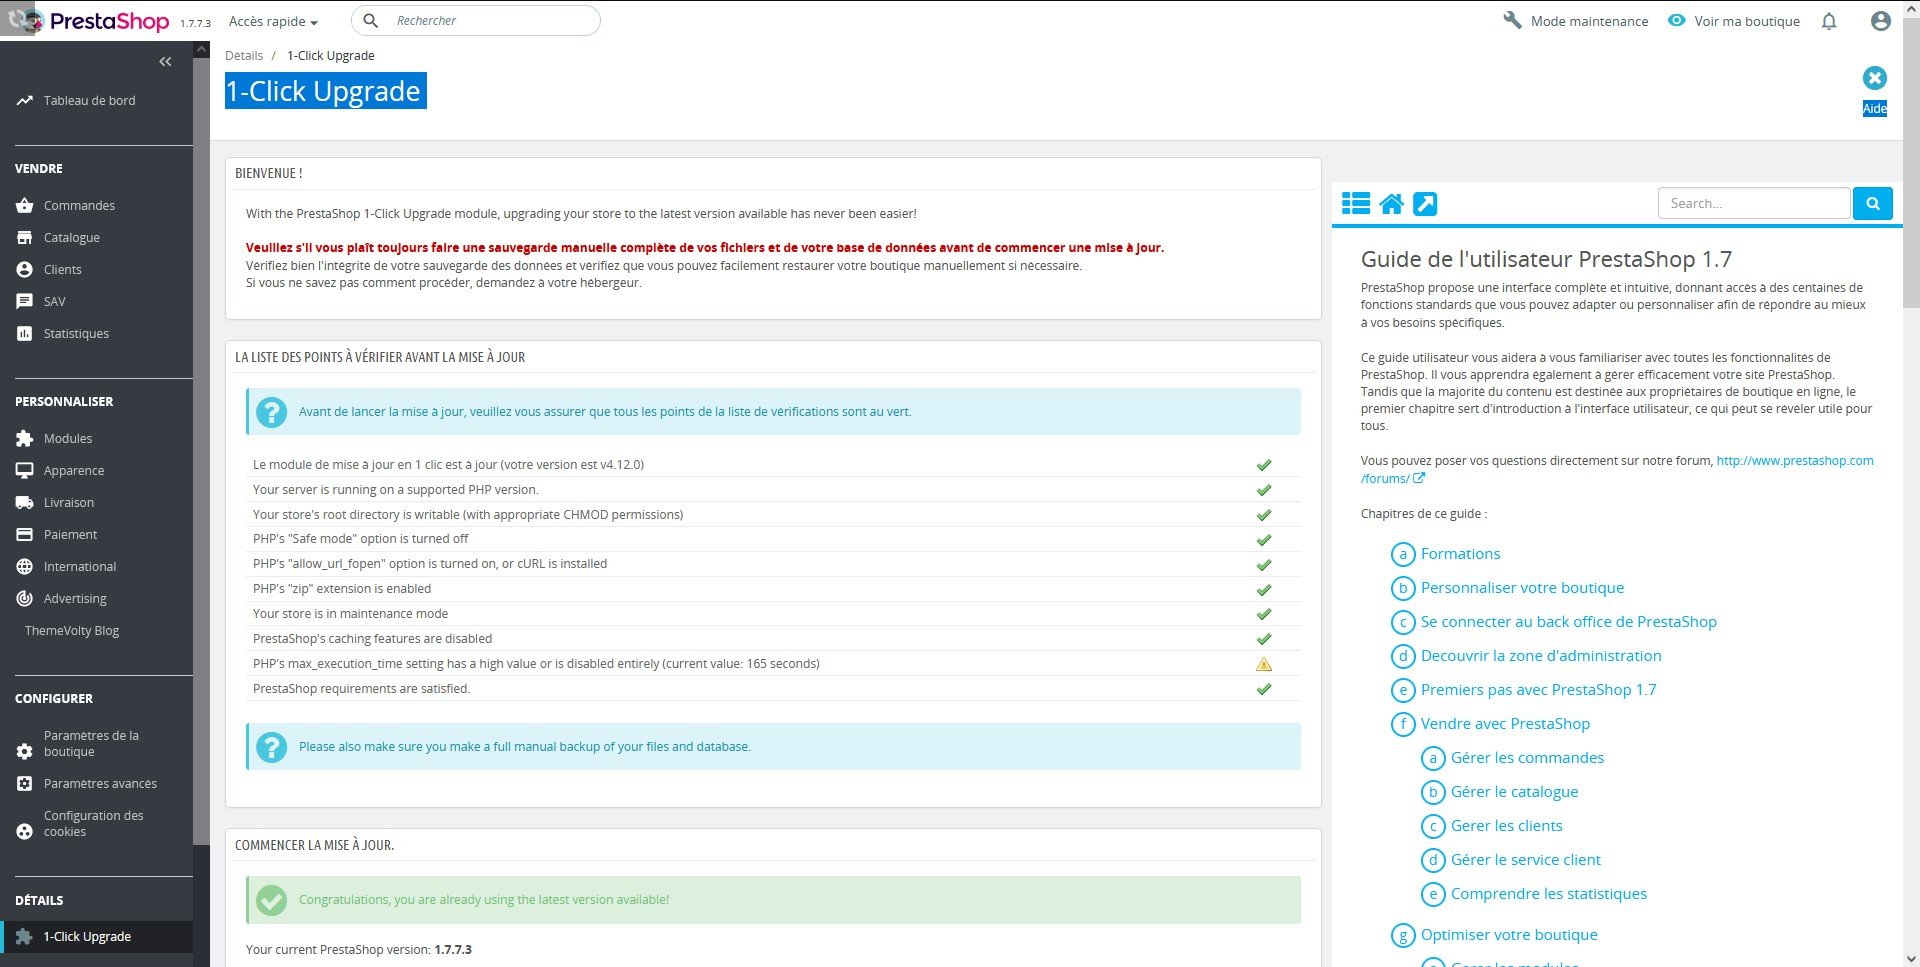Click green check for PHP zip extension
1920x967 pixels.
[x=1264, y=590]
